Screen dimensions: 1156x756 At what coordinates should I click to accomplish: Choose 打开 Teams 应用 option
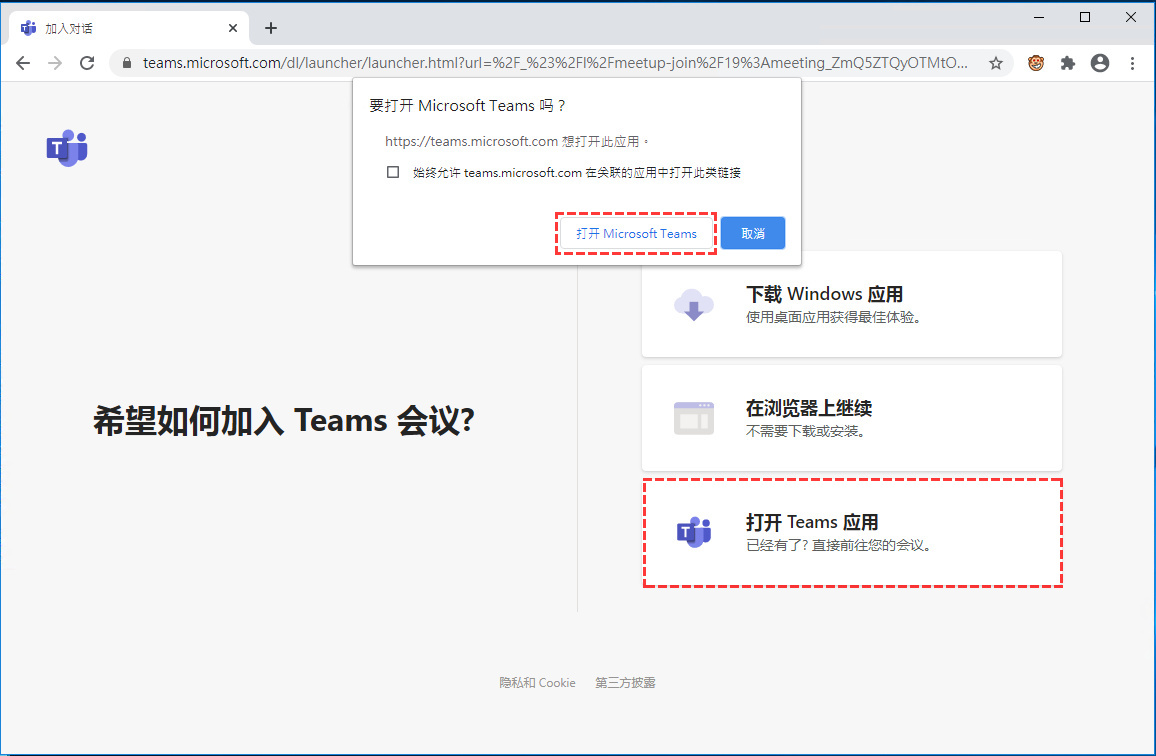click(852, 533)
